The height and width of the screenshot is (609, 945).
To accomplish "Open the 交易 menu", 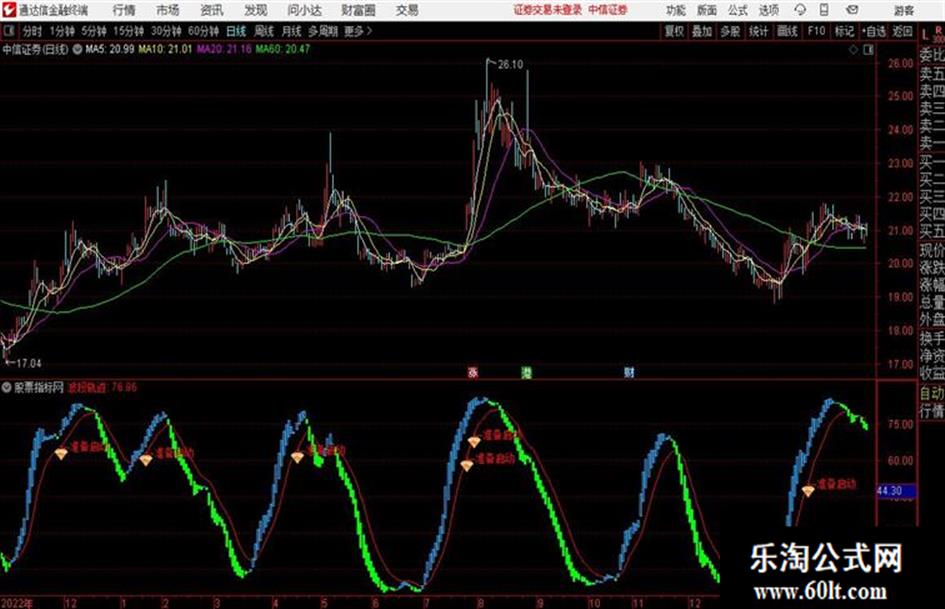I will 407,10.
